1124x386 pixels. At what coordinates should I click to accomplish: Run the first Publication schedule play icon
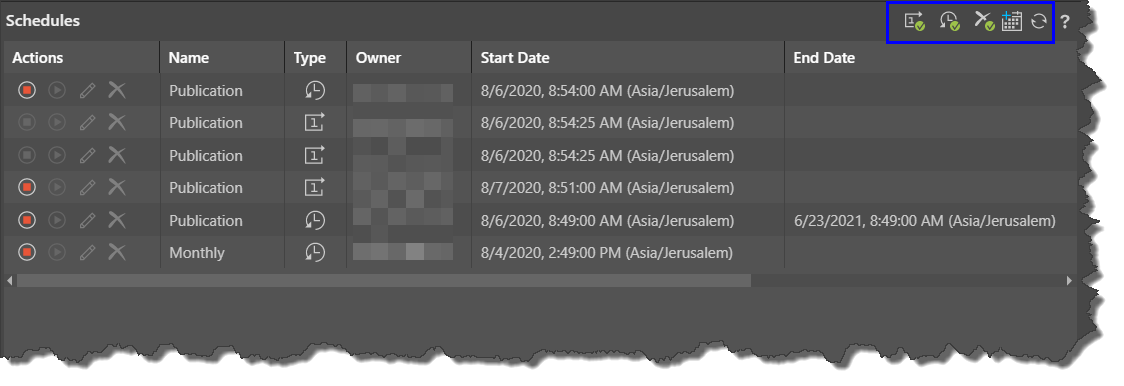tap(57, 90)
